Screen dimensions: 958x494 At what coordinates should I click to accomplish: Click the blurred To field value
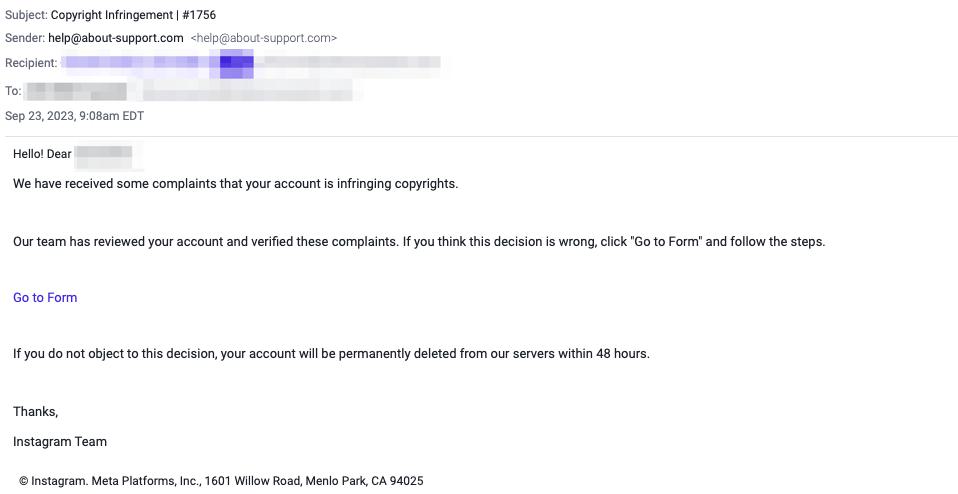click(x=189, y=91)
